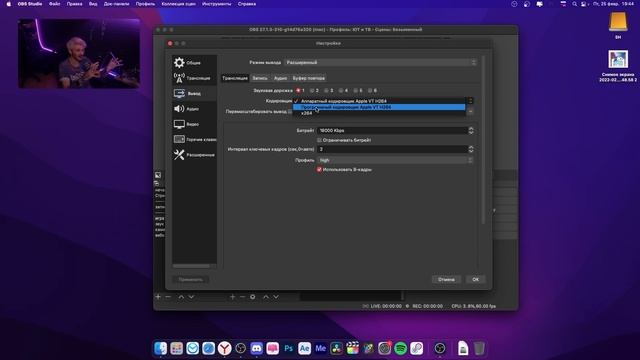The image size is (640, 360).
Task: Click the remove source minus icon in OBS
Action: pyautogui.click(x=242, y=297)
